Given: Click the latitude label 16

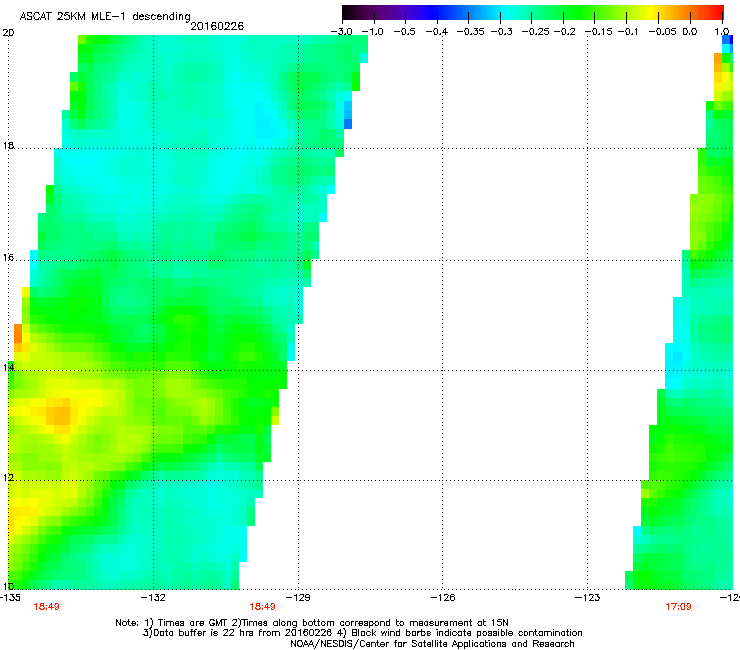Looking at the screenshot, I should click(8, 258).
